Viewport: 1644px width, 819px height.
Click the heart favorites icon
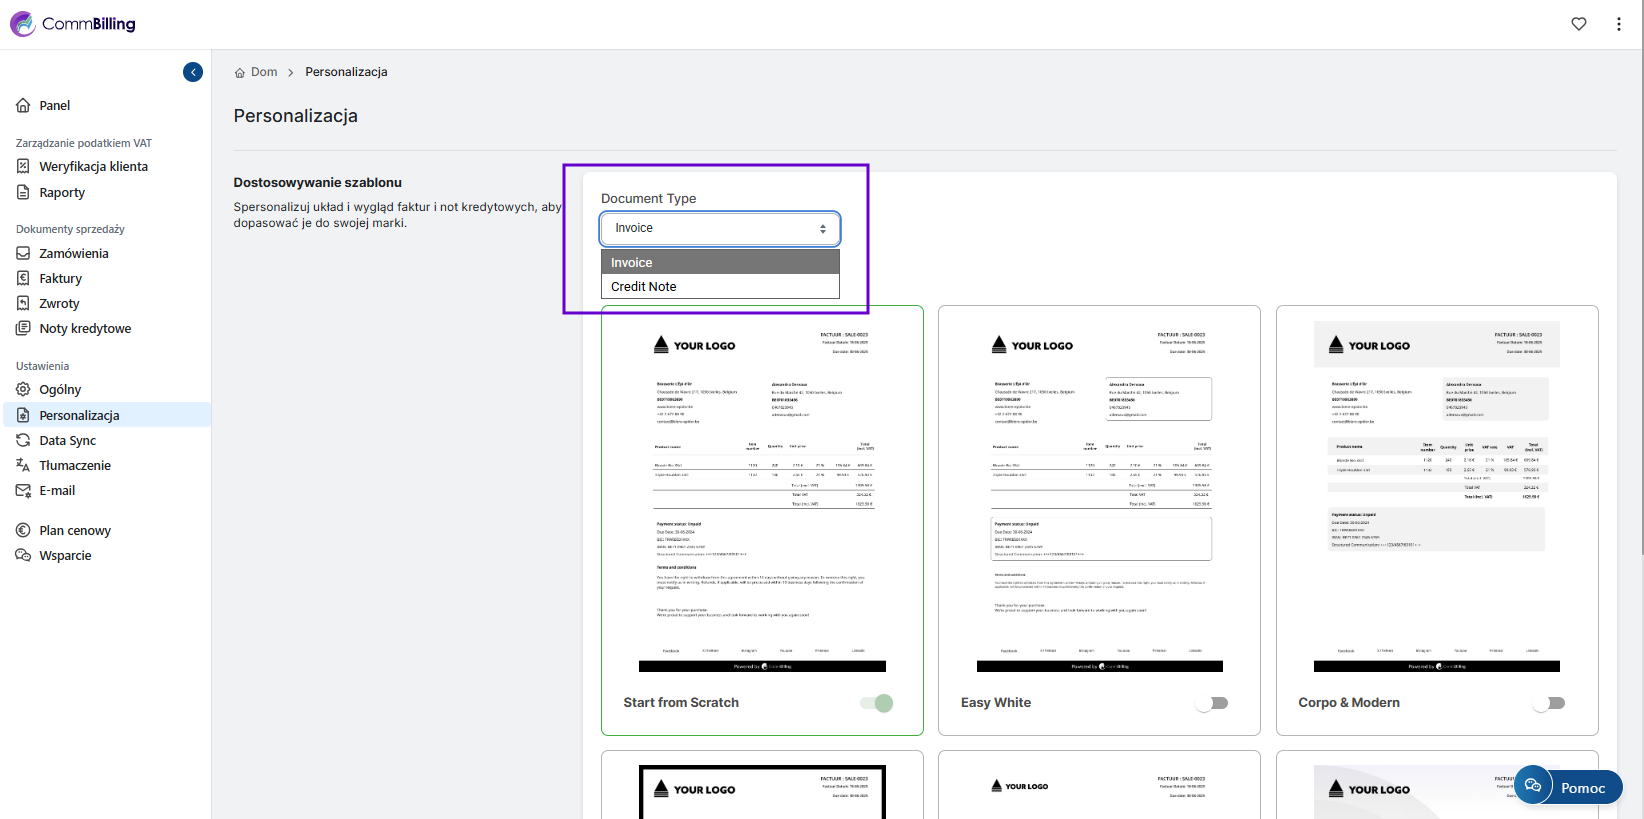[1578, 24]
